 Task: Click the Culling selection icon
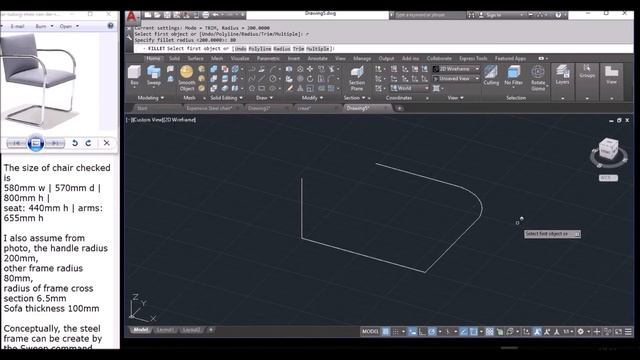point(491,75)
